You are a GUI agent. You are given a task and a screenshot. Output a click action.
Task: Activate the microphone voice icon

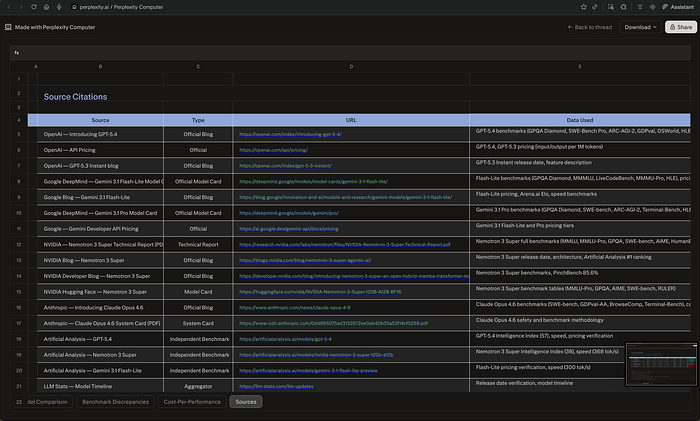[59, 7]
